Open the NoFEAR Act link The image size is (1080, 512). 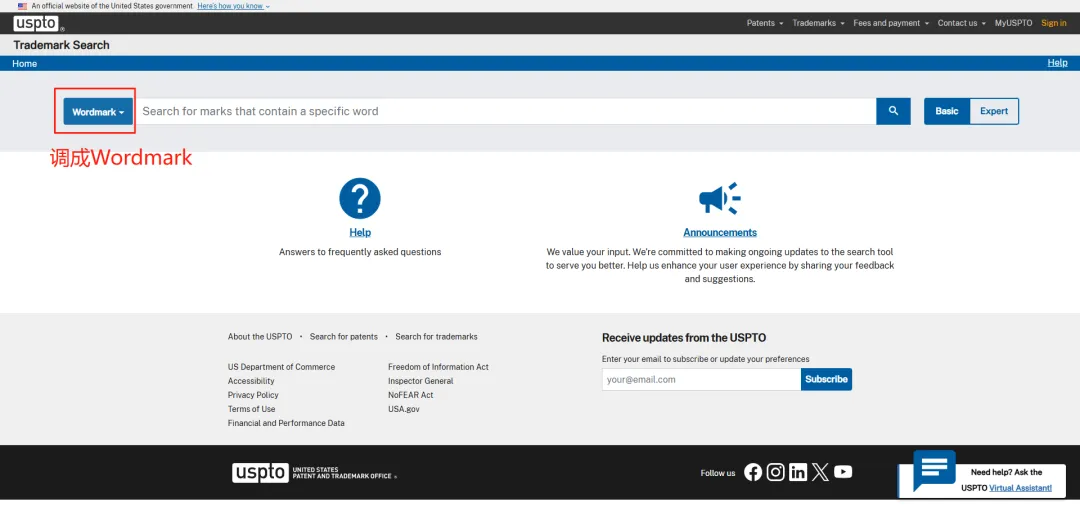pos(411,395)
